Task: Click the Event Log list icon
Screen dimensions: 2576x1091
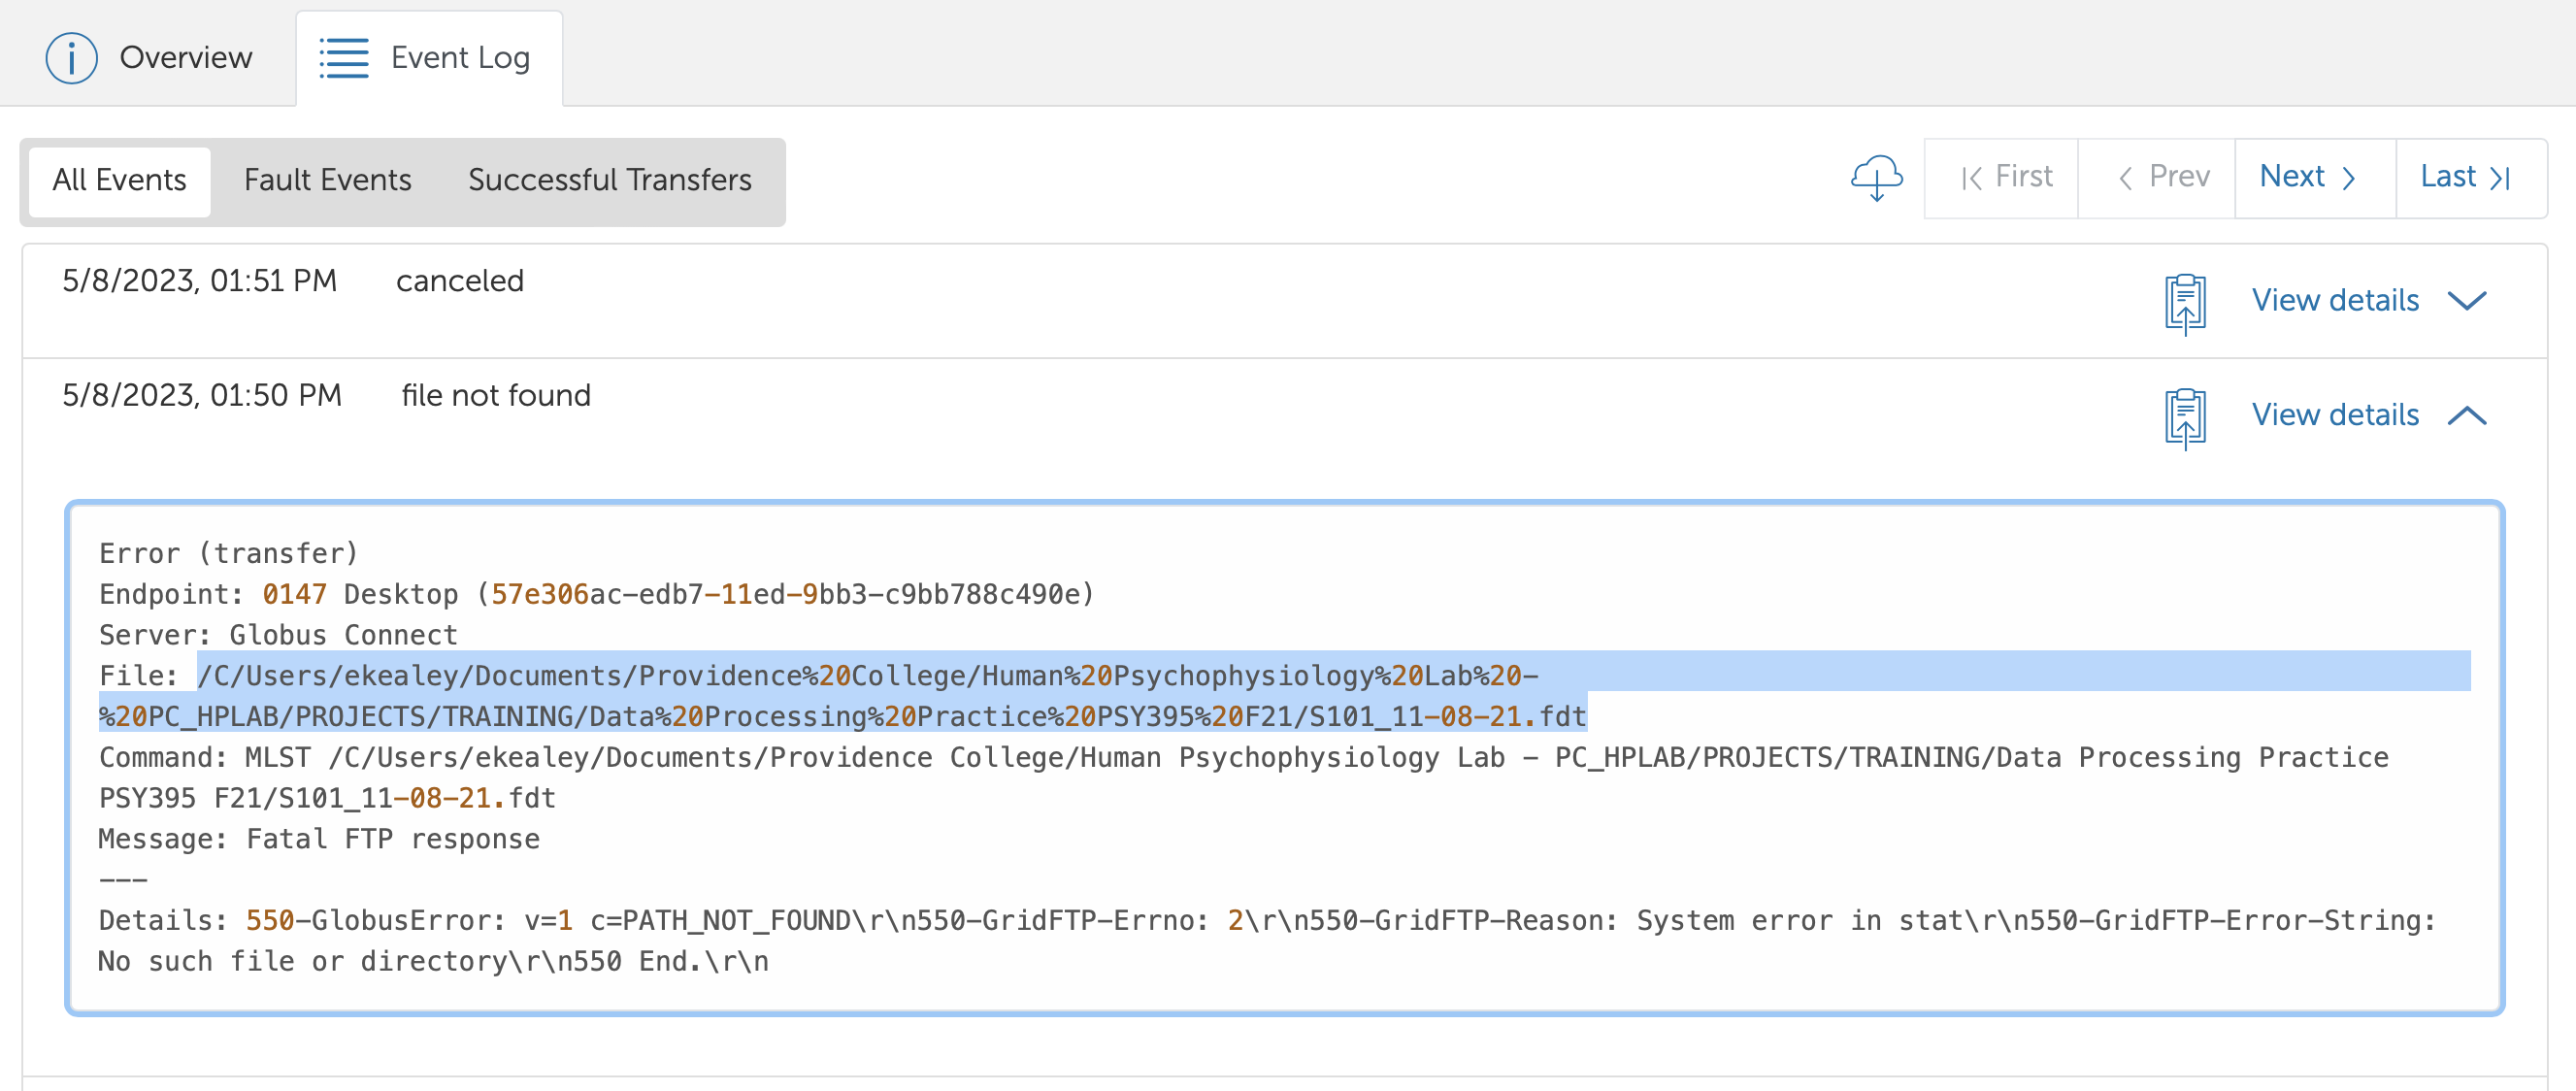Action: (344, 58)
